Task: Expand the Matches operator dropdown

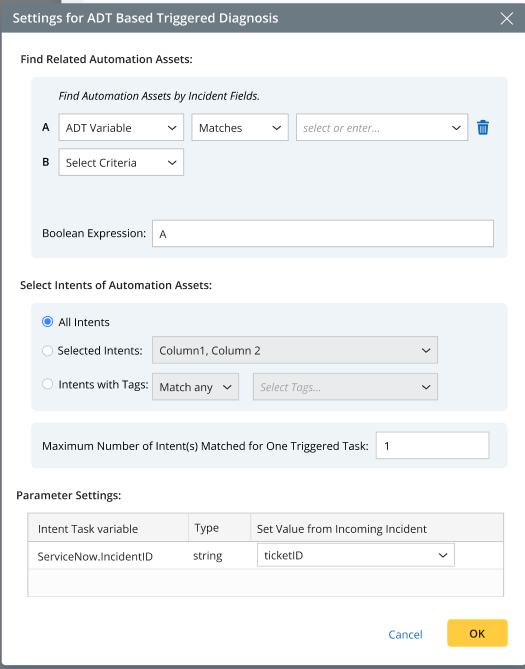Action: [x=240, y=127]
